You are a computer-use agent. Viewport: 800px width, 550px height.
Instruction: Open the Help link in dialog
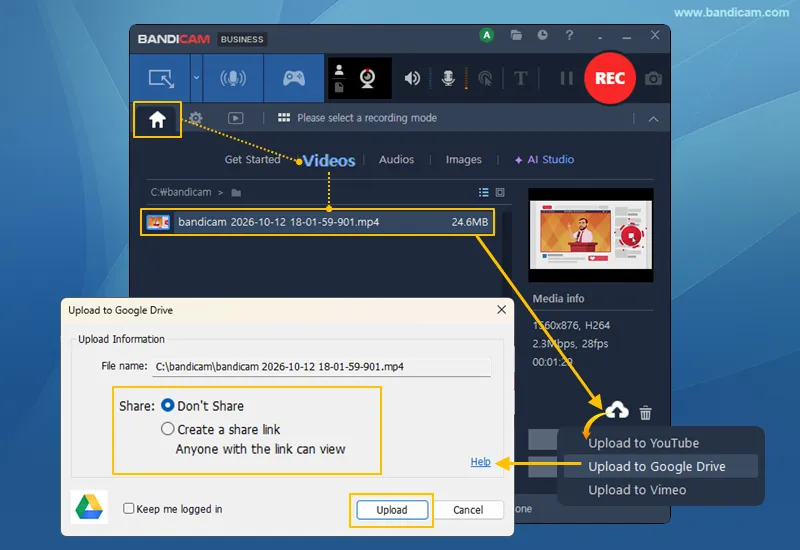tap(480, 462)
